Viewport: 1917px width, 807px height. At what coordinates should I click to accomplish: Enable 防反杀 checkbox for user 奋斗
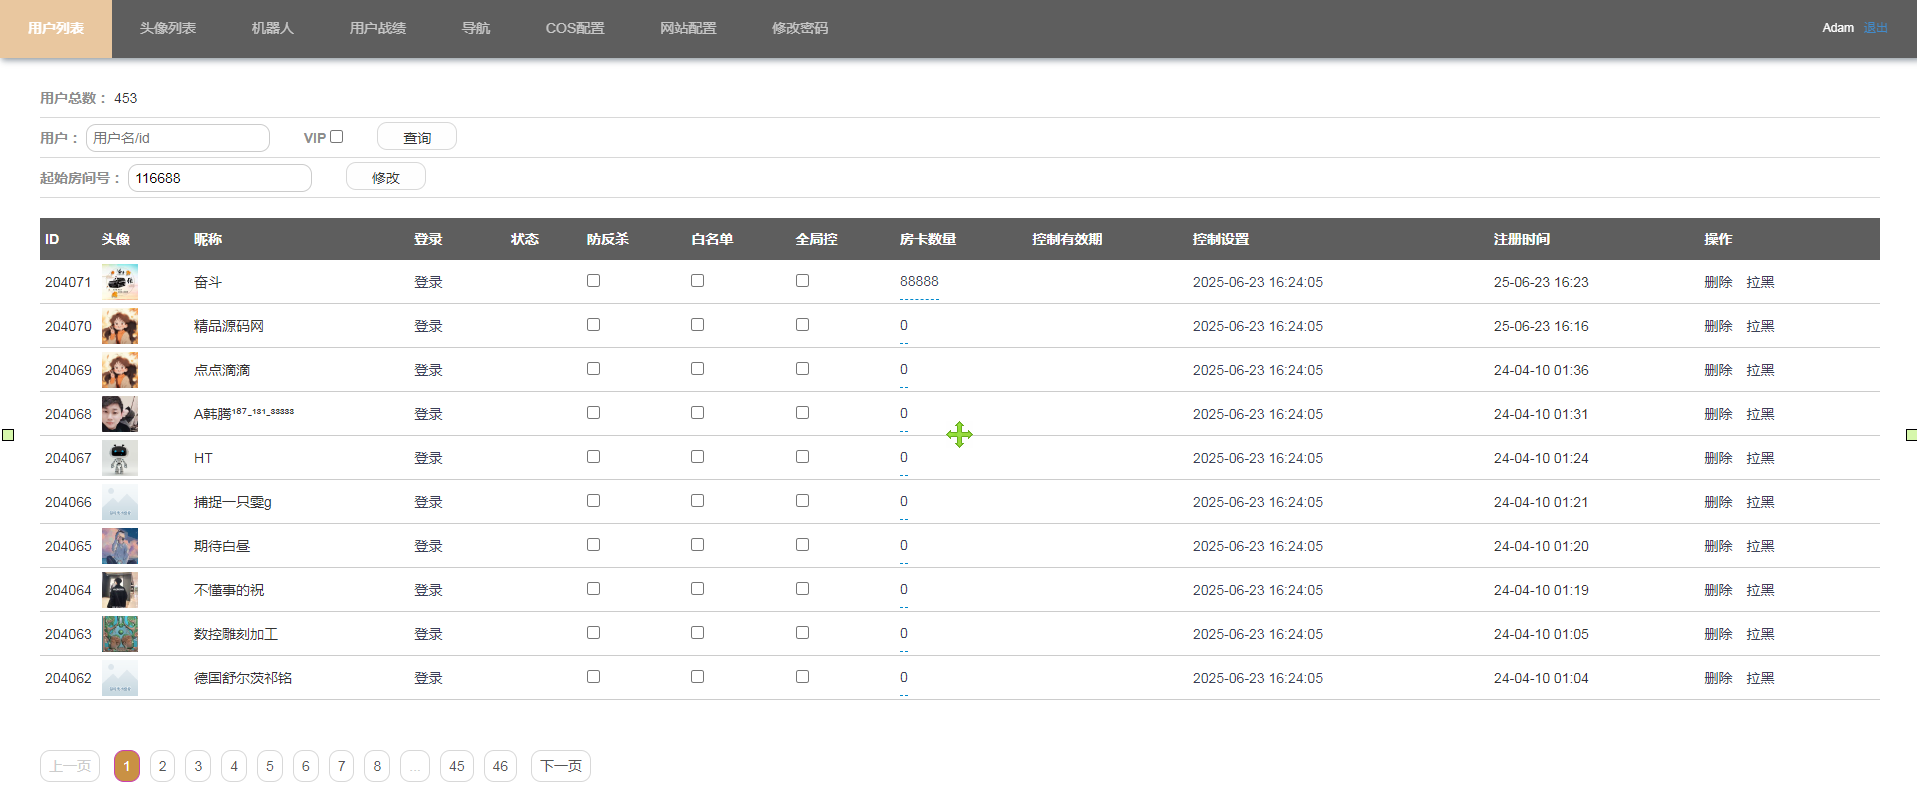click(x=593, y=281)
